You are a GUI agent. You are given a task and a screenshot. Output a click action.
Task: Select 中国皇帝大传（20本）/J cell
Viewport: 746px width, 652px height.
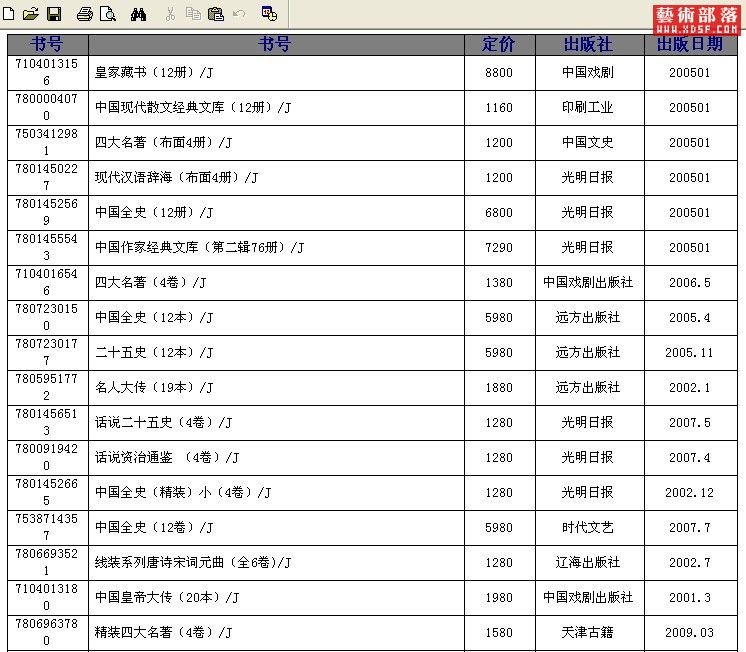pos(276,598)
